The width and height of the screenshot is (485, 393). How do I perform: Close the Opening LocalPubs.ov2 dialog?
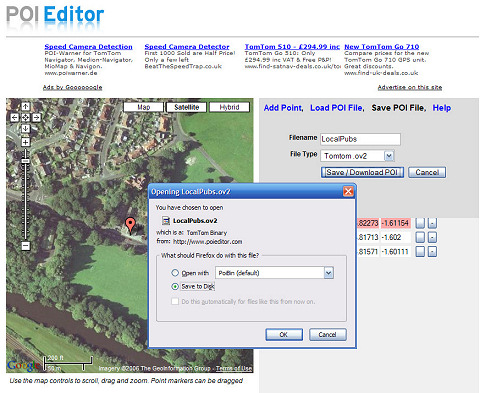click(x=348, y=191)
